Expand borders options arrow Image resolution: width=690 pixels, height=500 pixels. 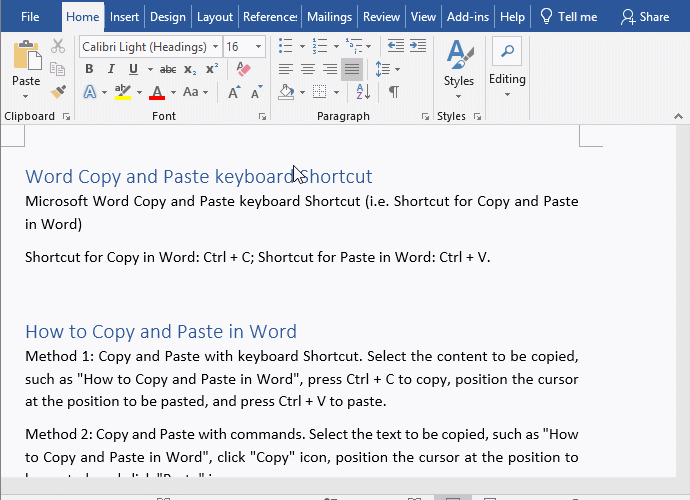(x=336, y=92)
